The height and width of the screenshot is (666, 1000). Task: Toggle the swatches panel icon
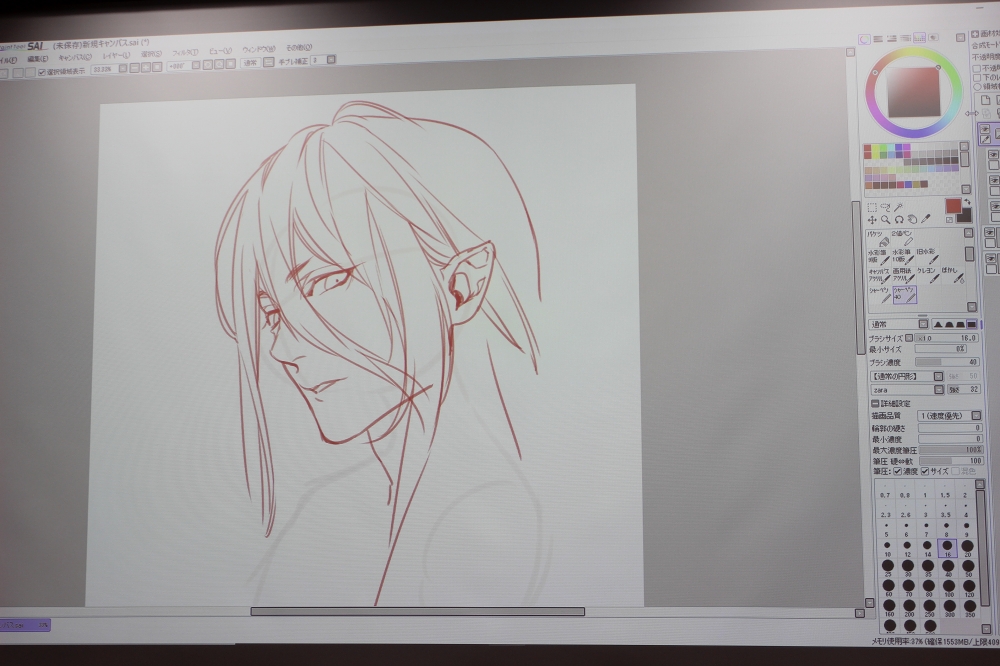tap(919, 38)
